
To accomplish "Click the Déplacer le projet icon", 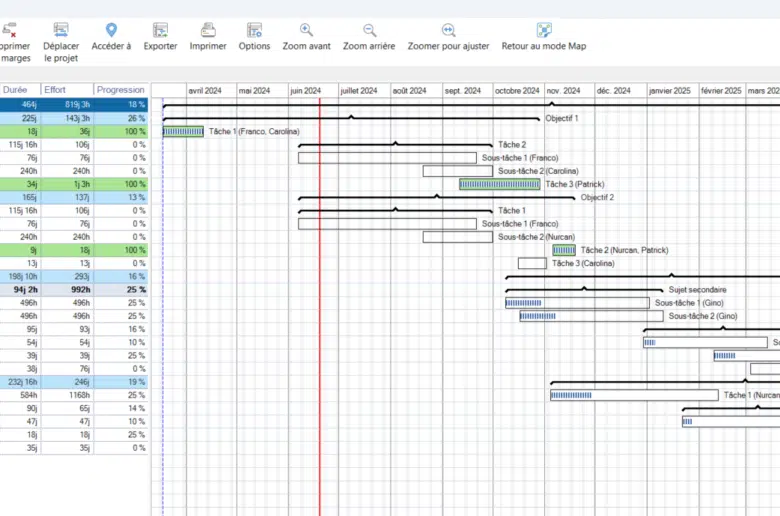I will pyautogui.click(x=61, y=31).
